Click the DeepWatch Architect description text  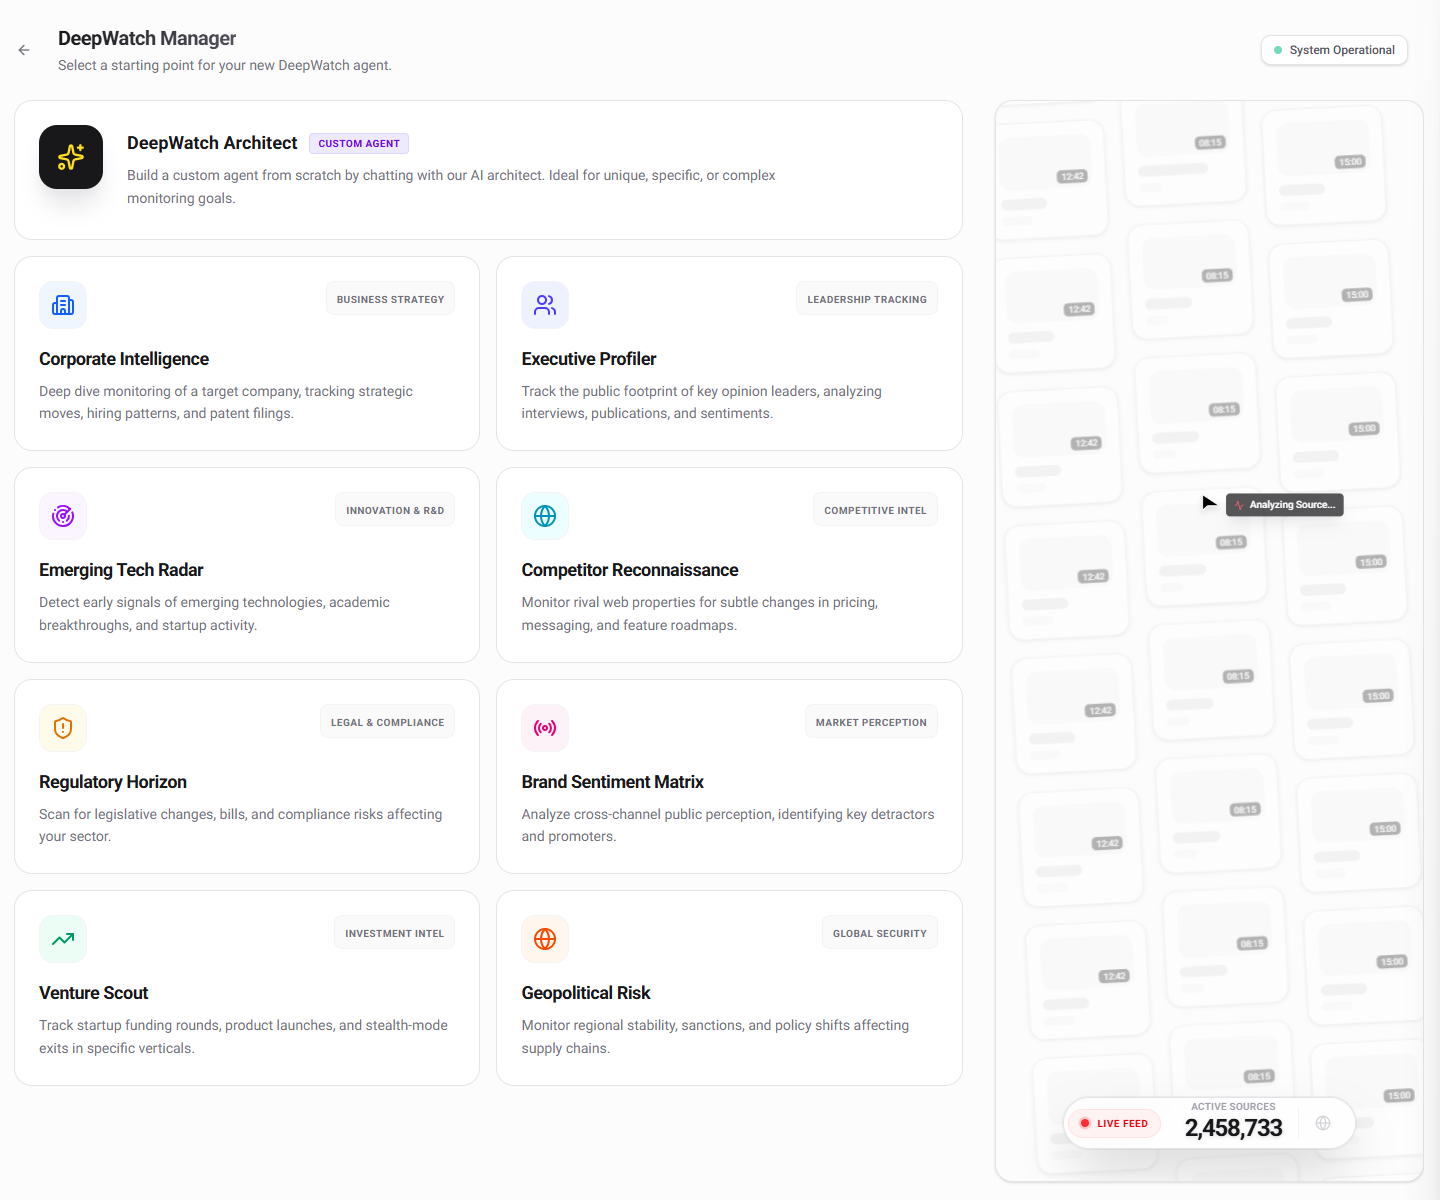pyautogui.click(x=451, y=187)
